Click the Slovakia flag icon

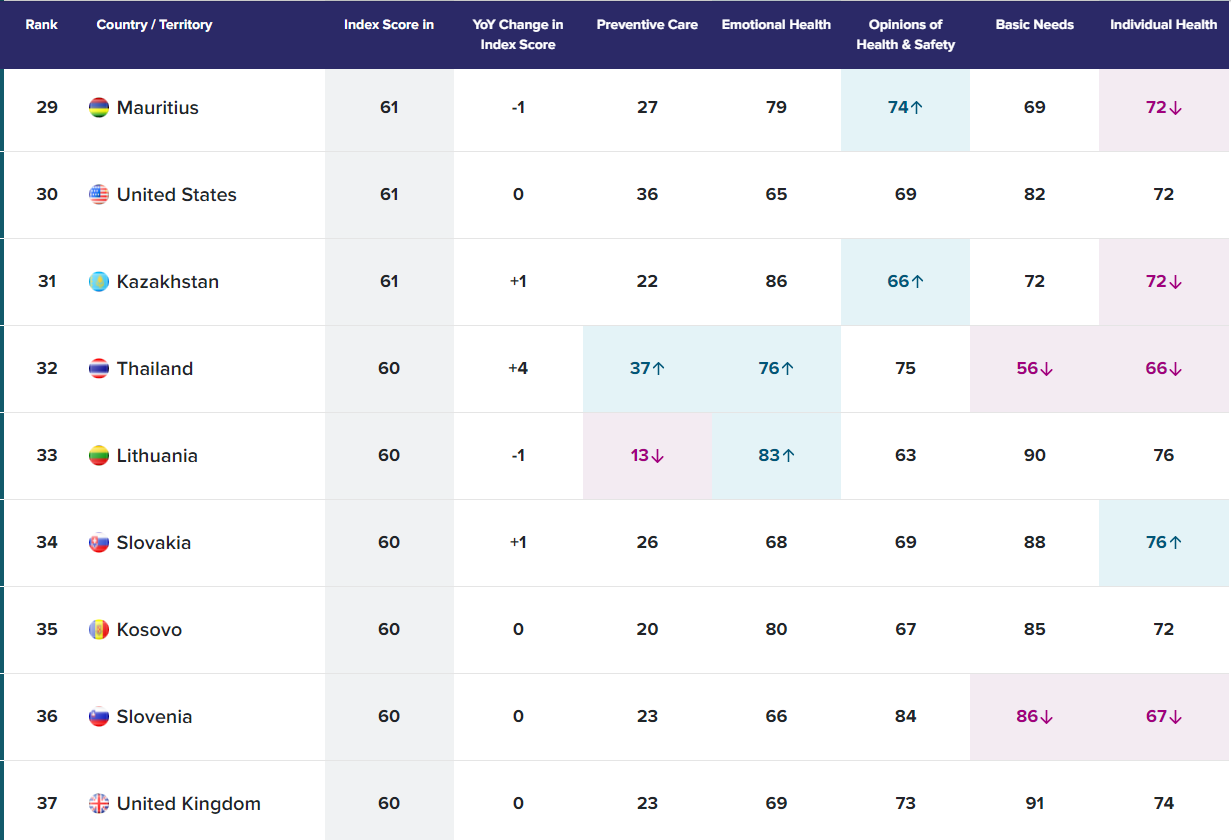coord(99,543)
